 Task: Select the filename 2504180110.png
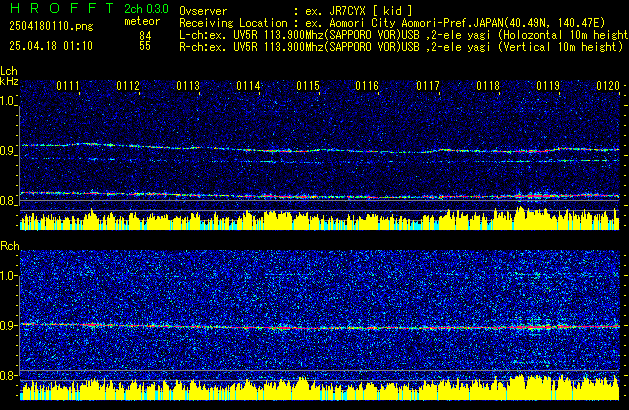tap(51, 26)
